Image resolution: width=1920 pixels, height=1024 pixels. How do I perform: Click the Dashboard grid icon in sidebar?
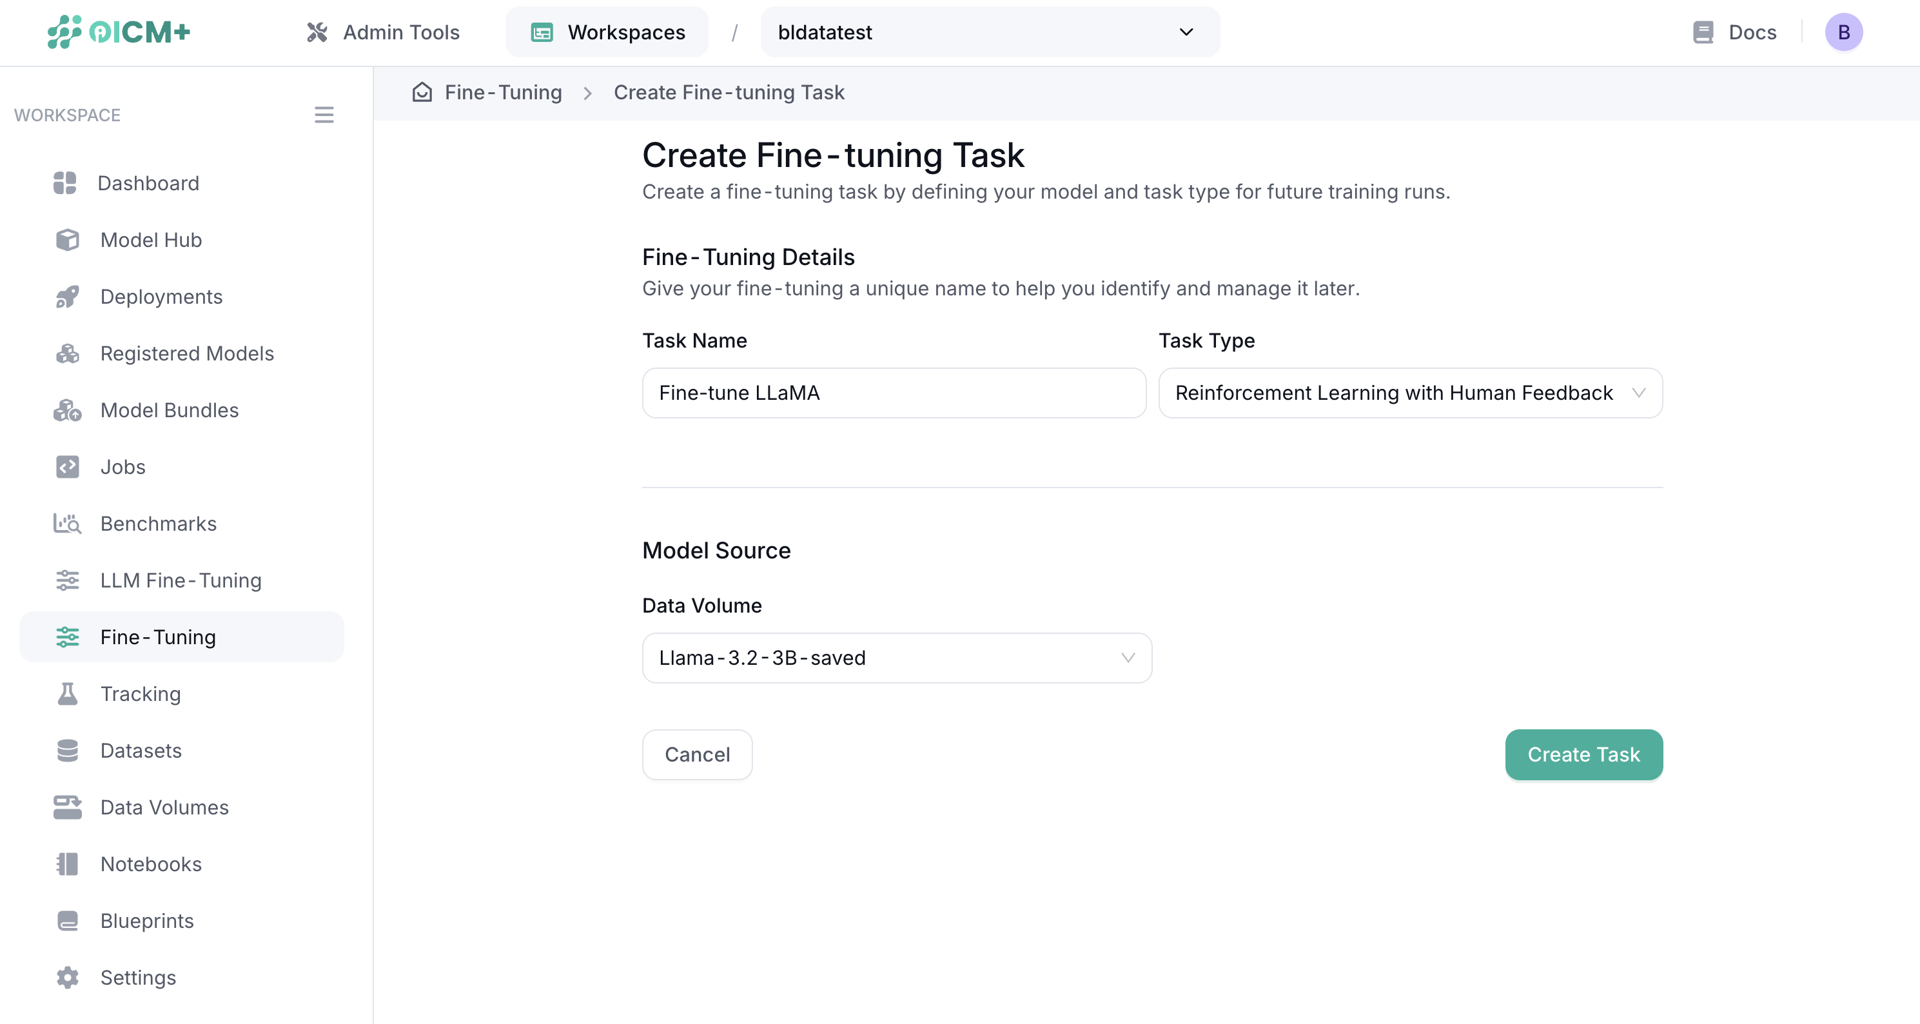[65, 183]
